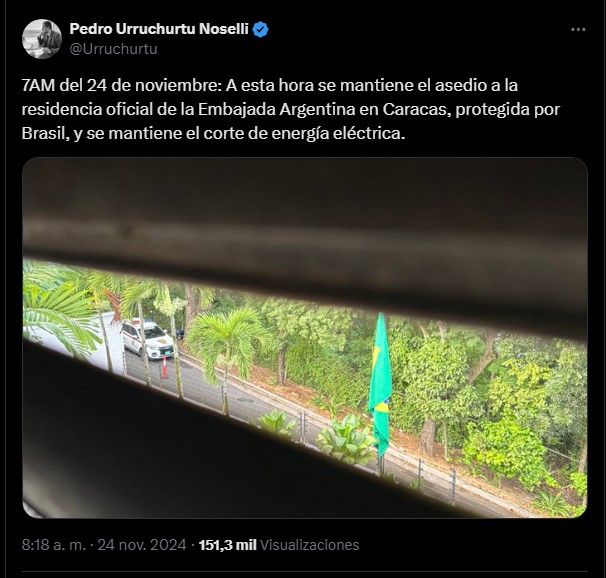Click the display name Pedro Urruchurtu Noselli
Image resolution: width=606 pixels, height=578 pixels.
pos(159,29)
